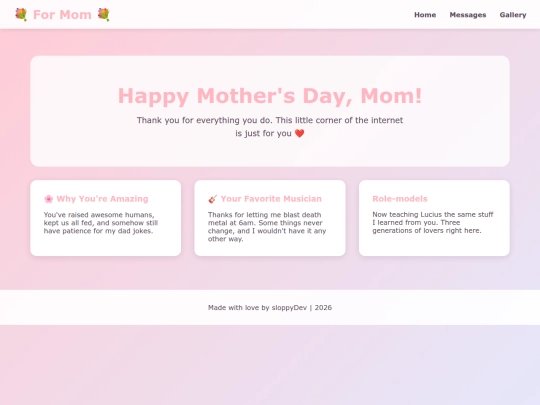540x405 pixels.
Task: Click the paragraph about blasting death metal at 6am
Action: (267, 227)
